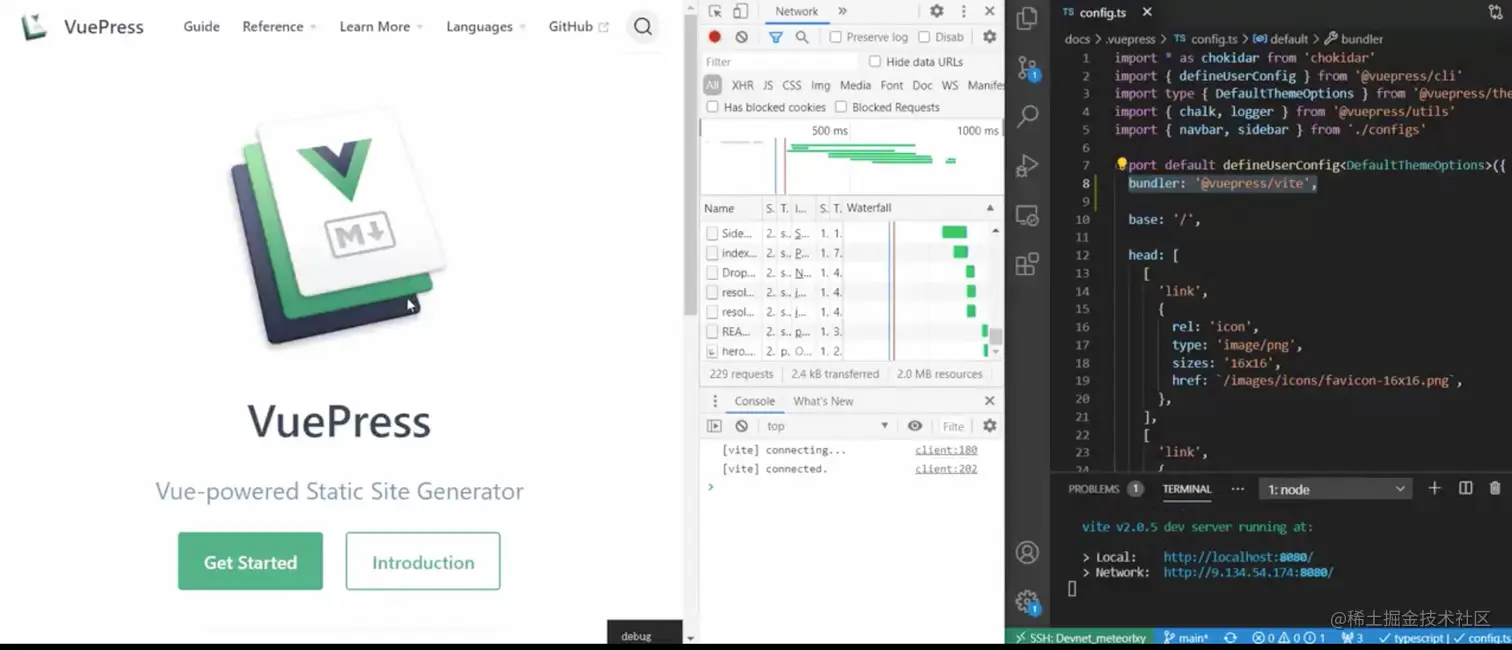1512x650 pixels.
Task: Open the Languages navbar dropdown
Action: point(486,27)
